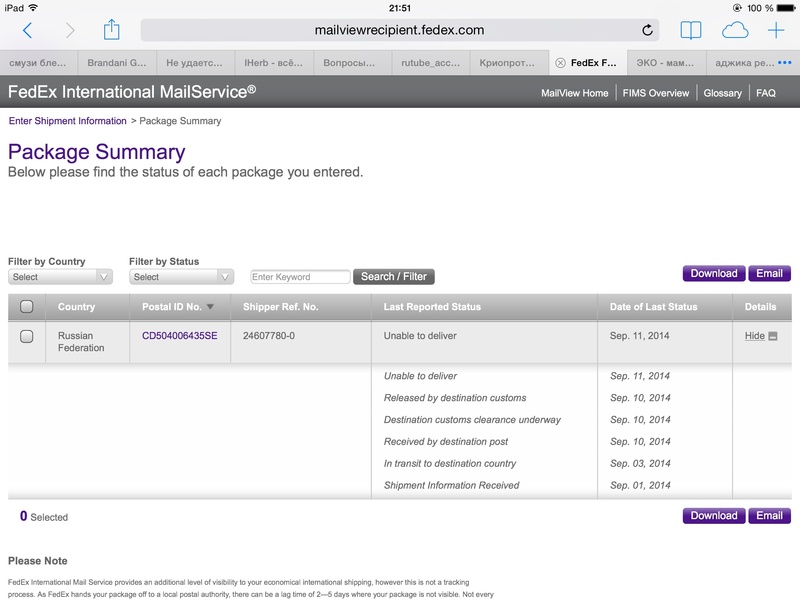This screenshot has width=800, height=600.
Task: Click the Shipper Ref. No. header
Action: [280, 307]
